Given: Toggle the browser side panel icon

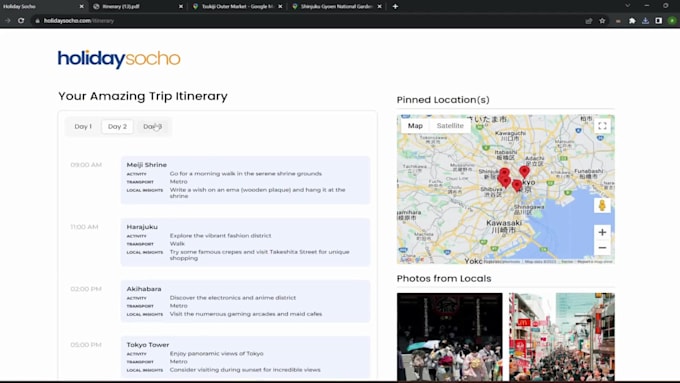Looking at the screenshot, I should pyautogui.click(x=658, y=20).
